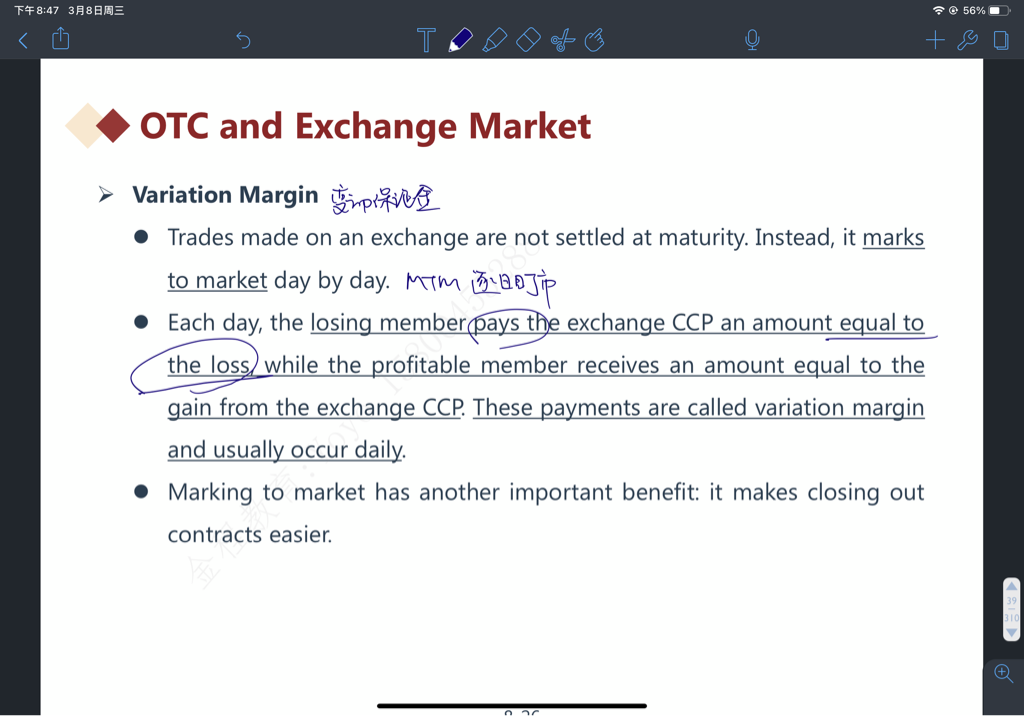Viewport: 1024px width, 716px height.
Task: Select the Pen tool
Action: (460, 40)
